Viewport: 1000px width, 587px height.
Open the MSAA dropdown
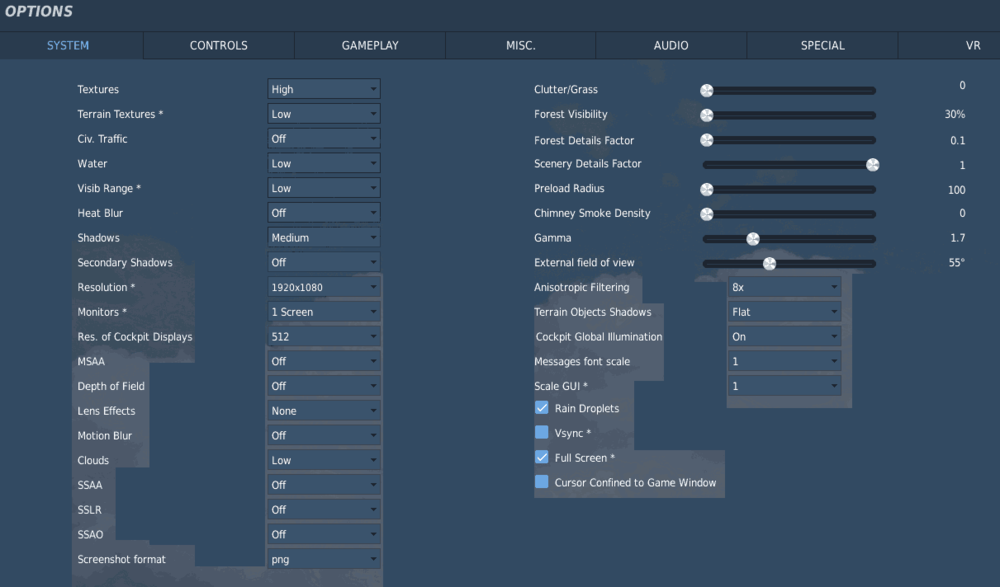click(323, 361)
